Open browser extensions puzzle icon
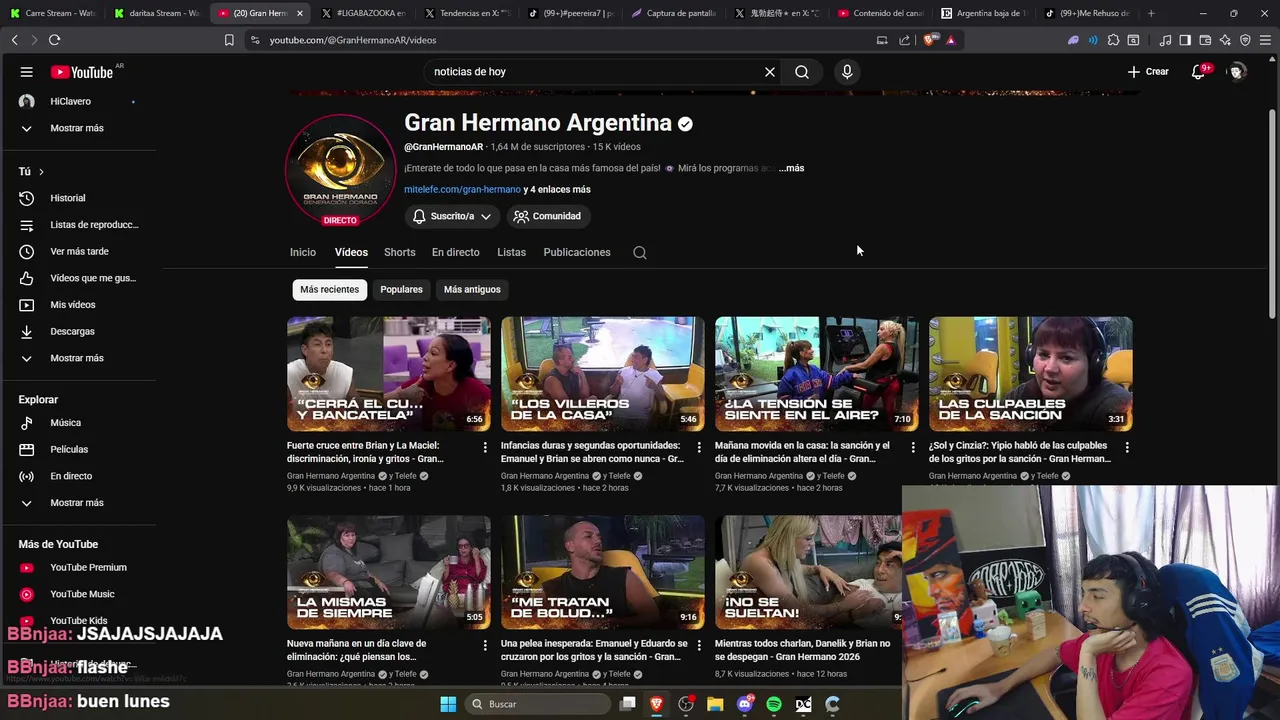The height and width of the screenshot is (720, 1280). [x=1113, y=40]
